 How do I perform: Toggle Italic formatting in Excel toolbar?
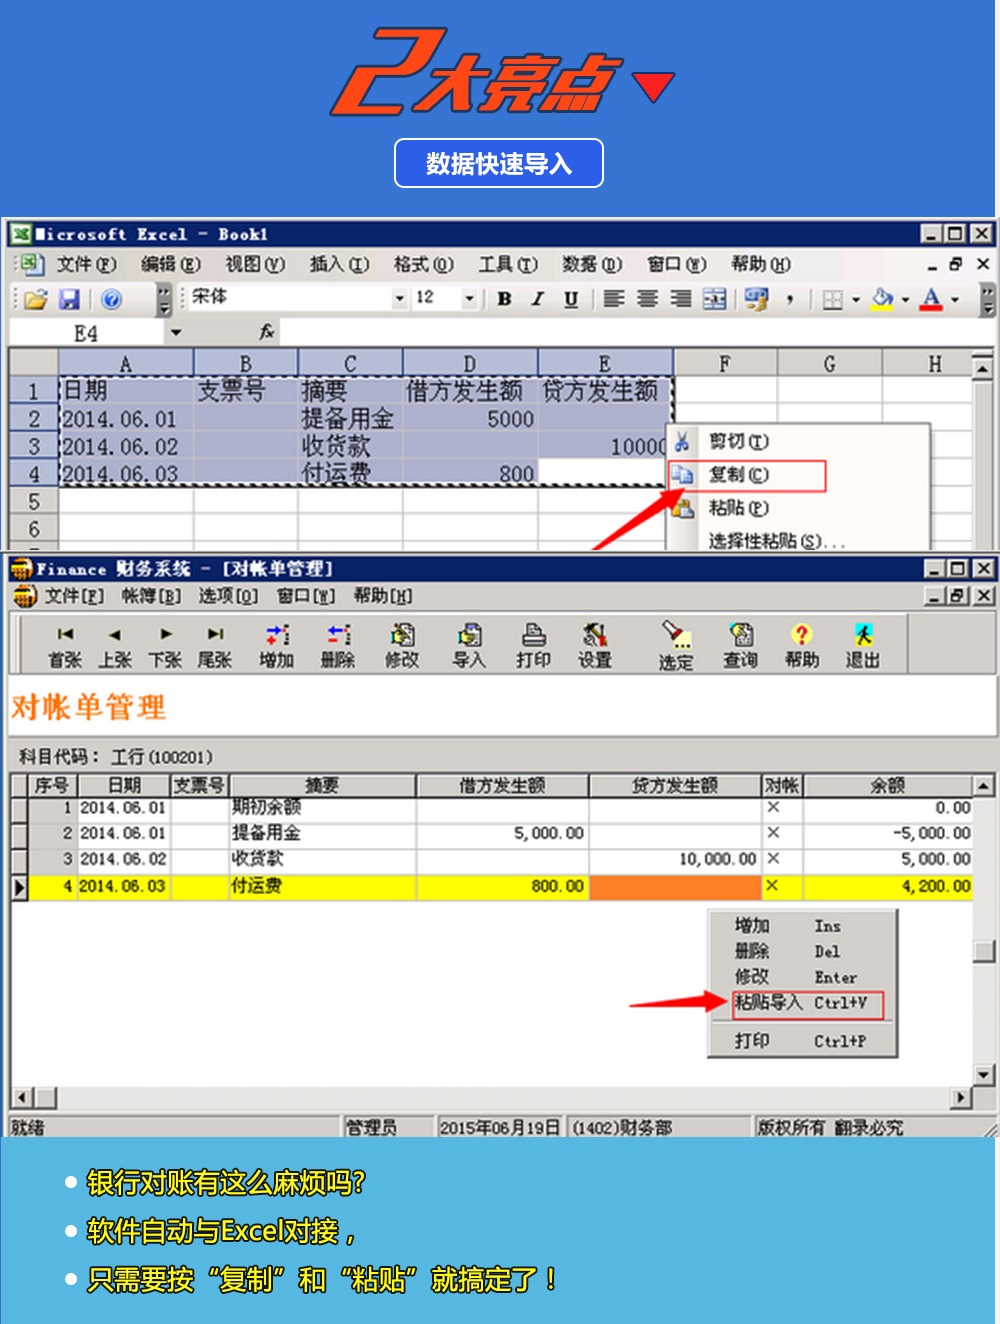538,299
